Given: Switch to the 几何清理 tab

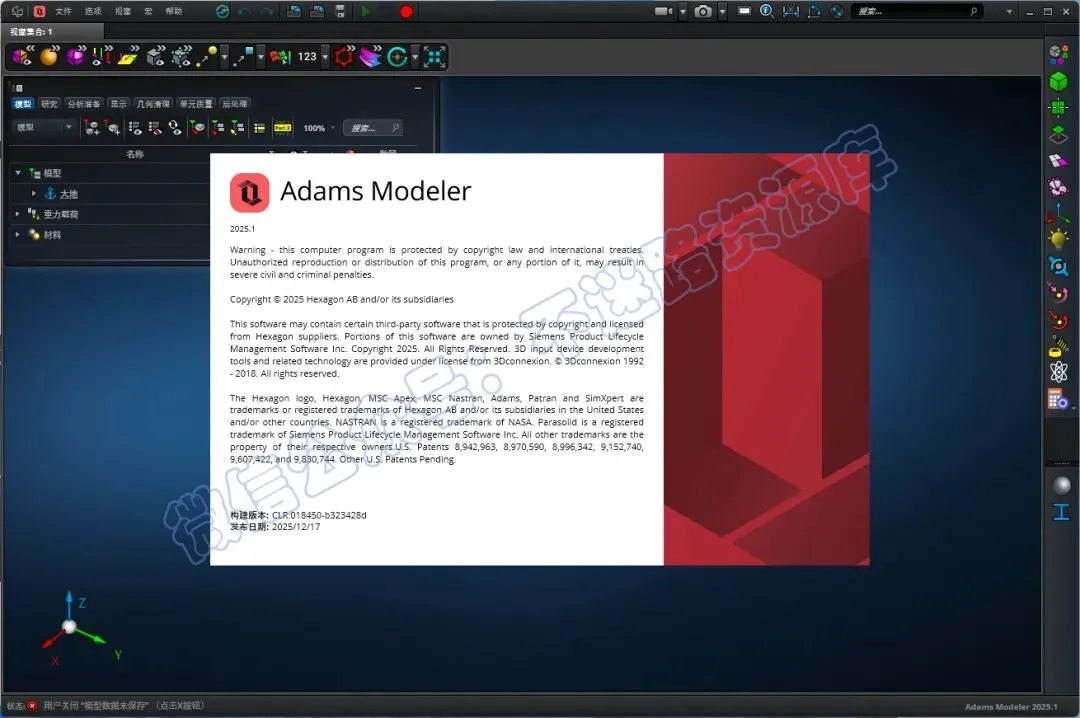Looking at the screenshot, I should tap(153, 104).
